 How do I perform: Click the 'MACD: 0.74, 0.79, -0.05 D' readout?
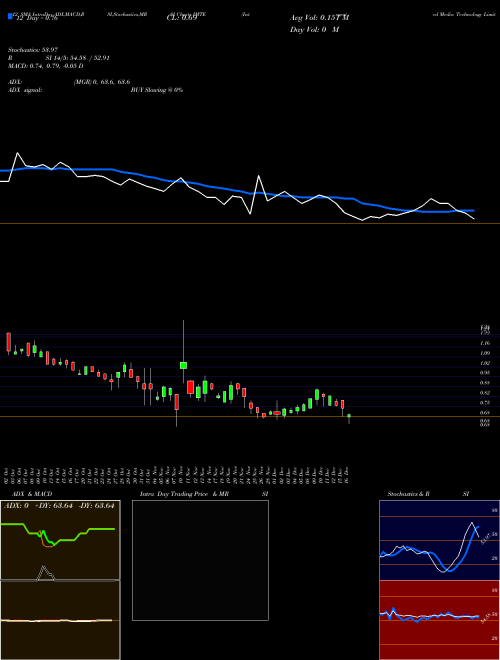45,66
